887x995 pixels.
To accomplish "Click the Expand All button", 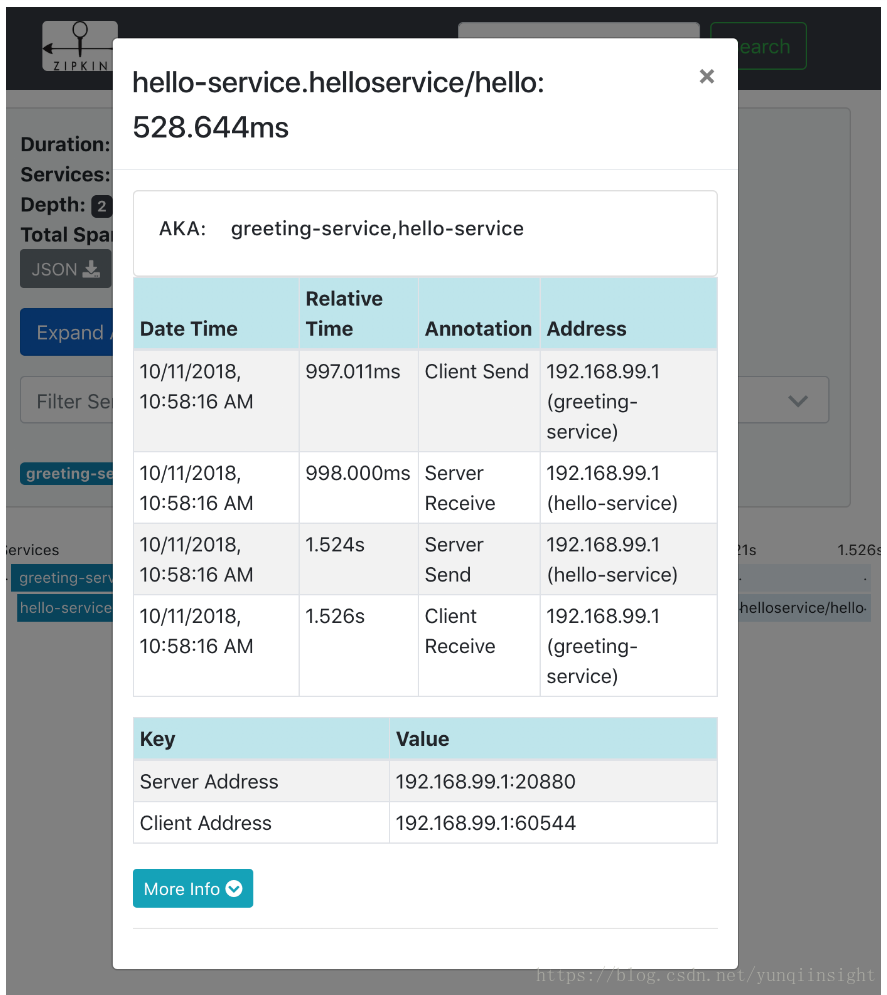I will tap(67, 332).
